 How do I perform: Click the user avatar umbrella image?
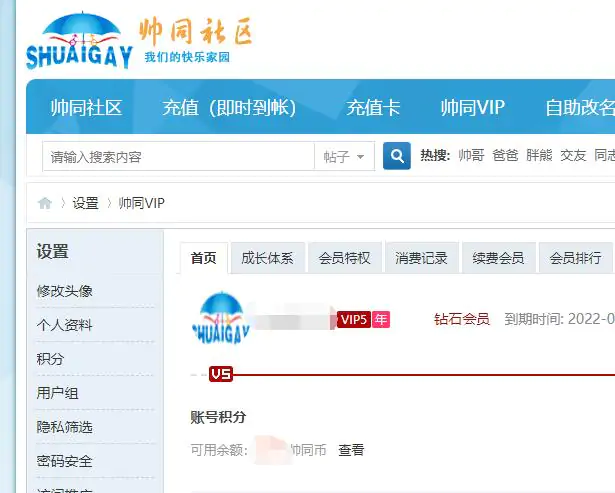(220, 318)
